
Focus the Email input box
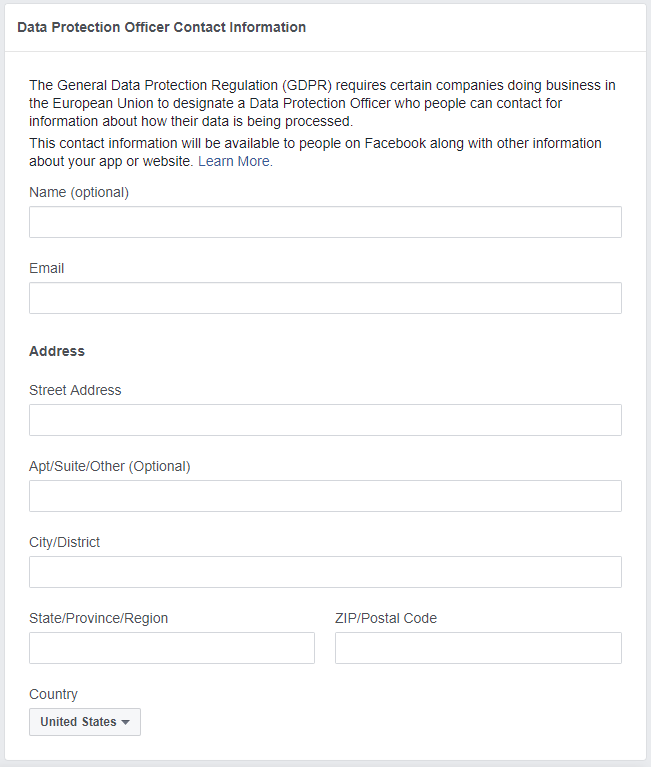pos(325,298)
